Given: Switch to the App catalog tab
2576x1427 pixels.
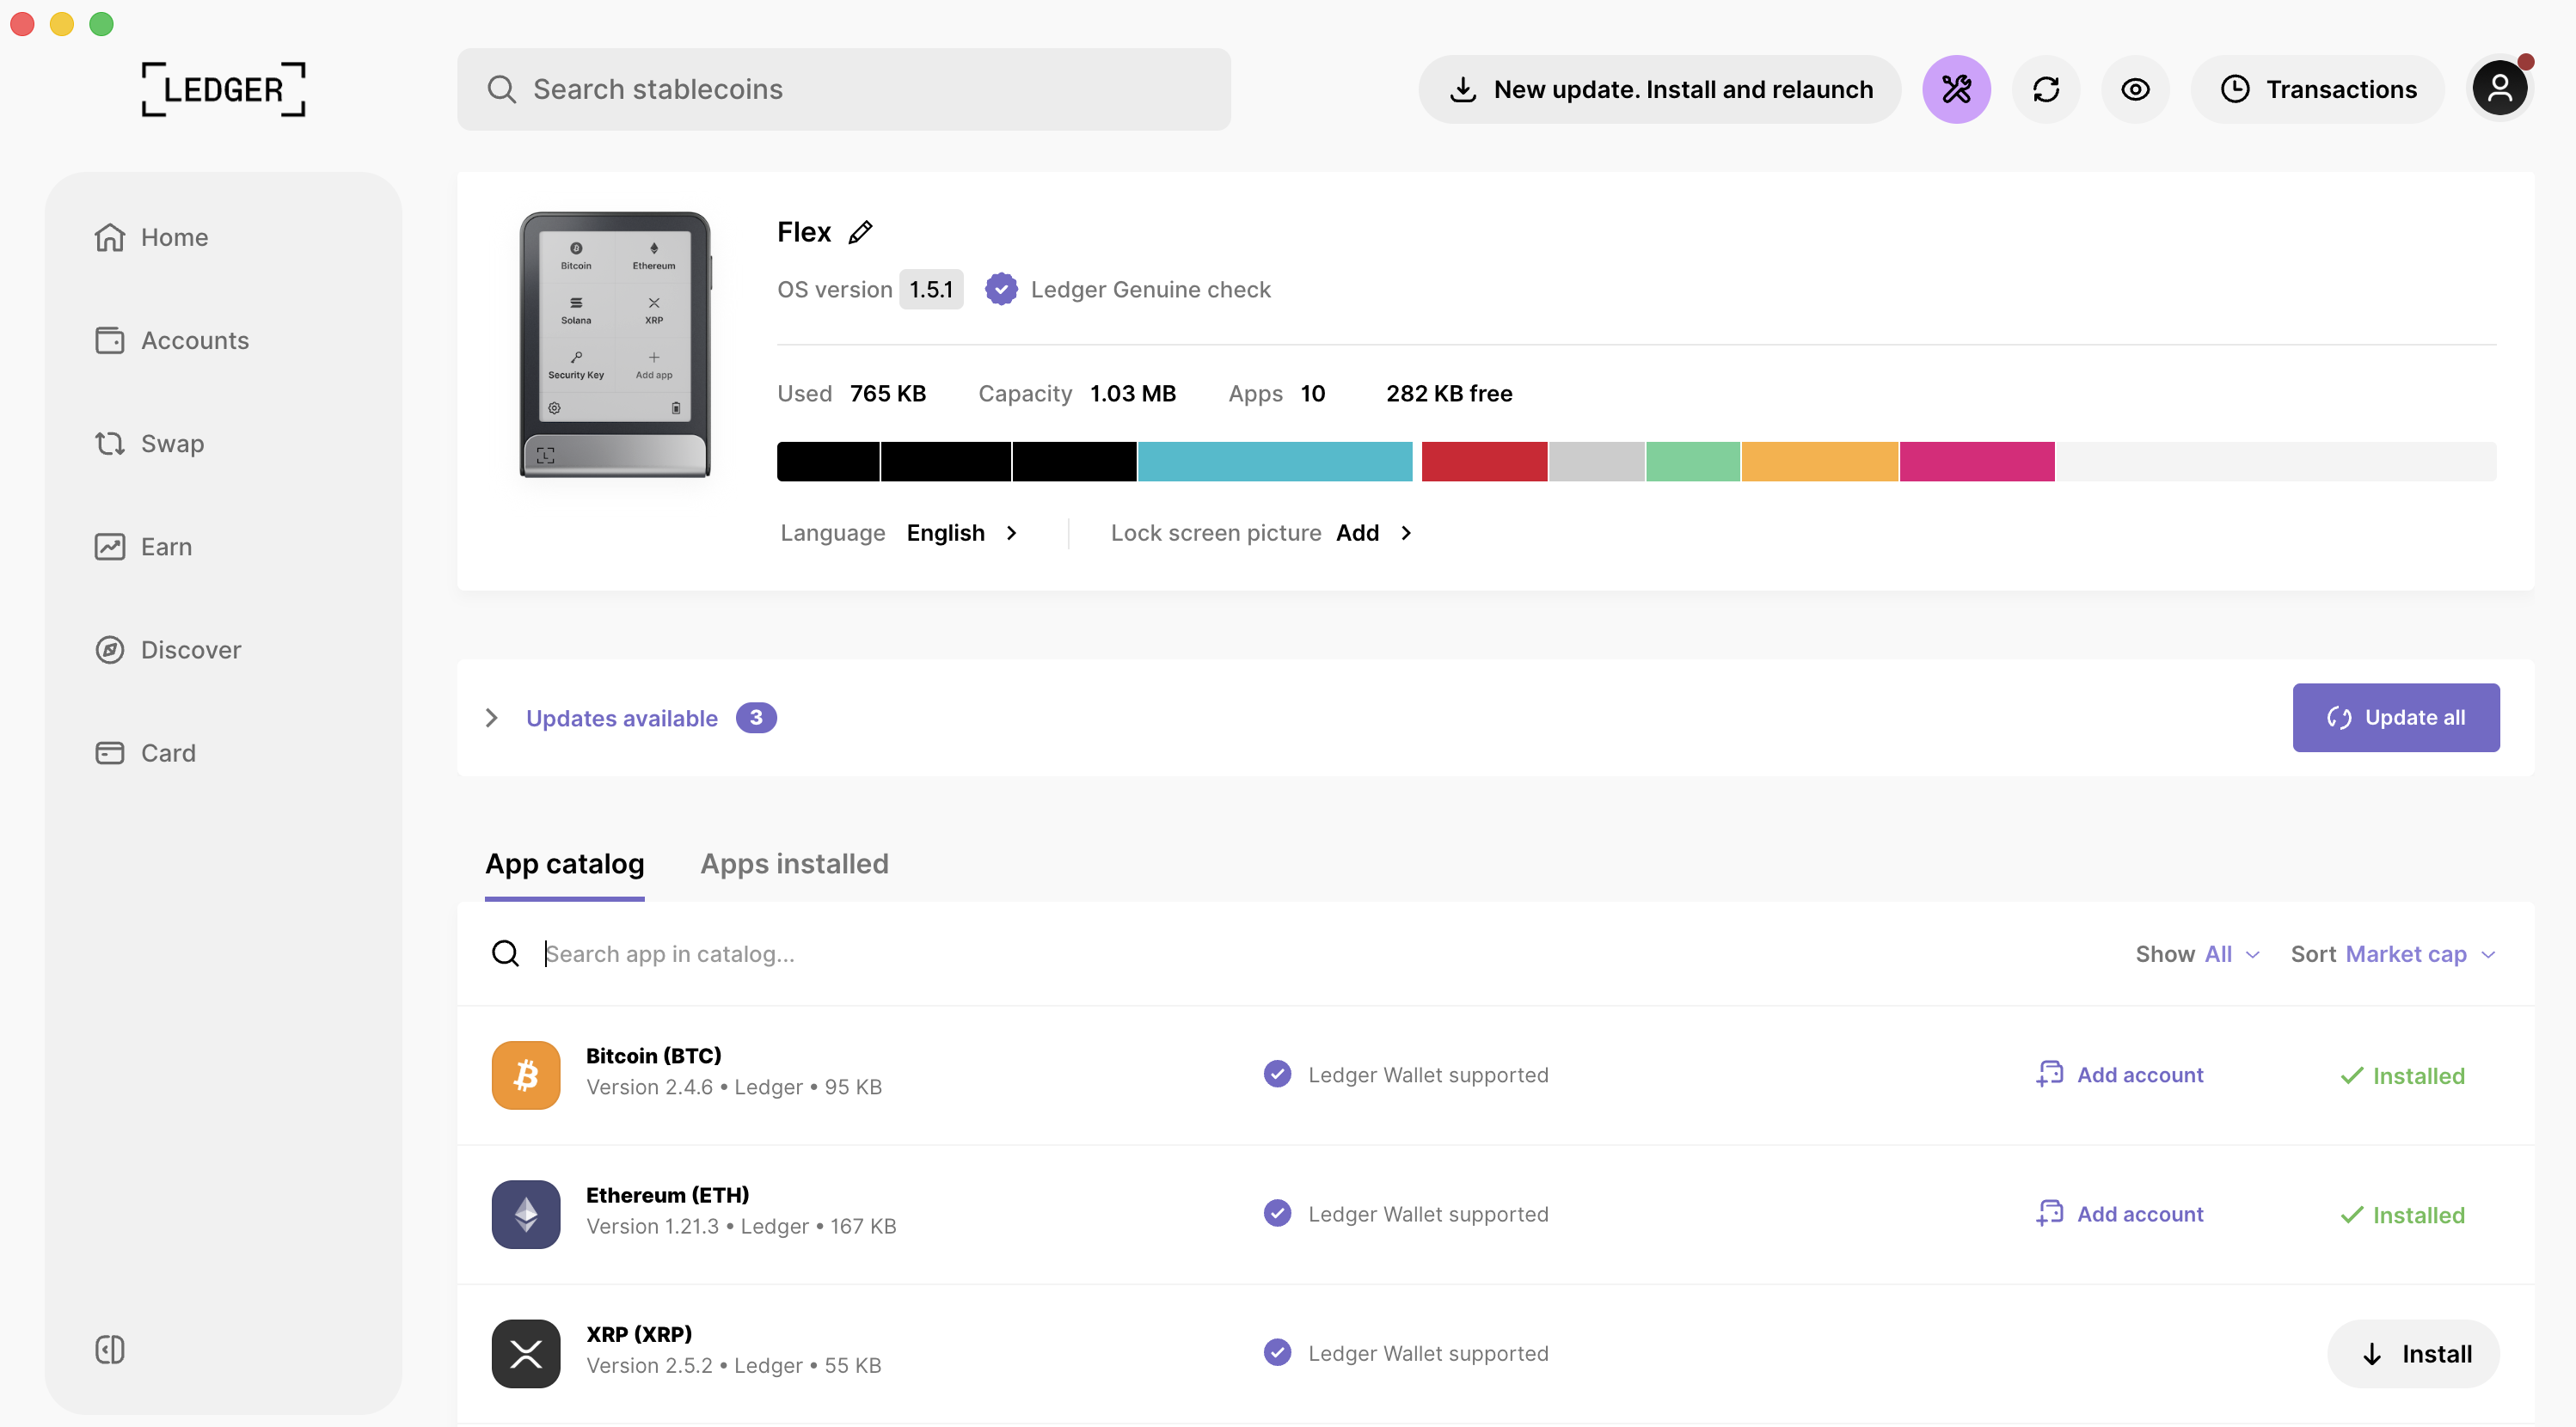Looking at the screenshot, I should point(564,863).
